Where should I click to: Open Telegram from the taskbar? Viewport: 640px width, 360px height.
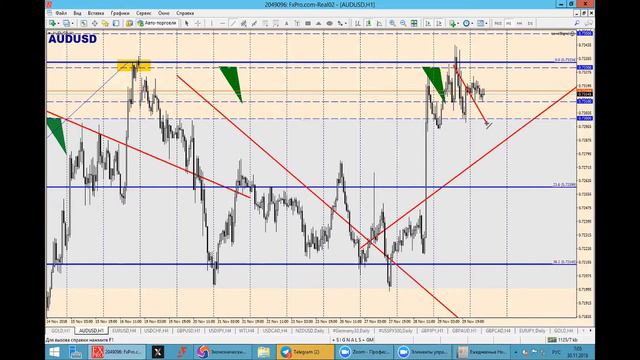point(305,352)
